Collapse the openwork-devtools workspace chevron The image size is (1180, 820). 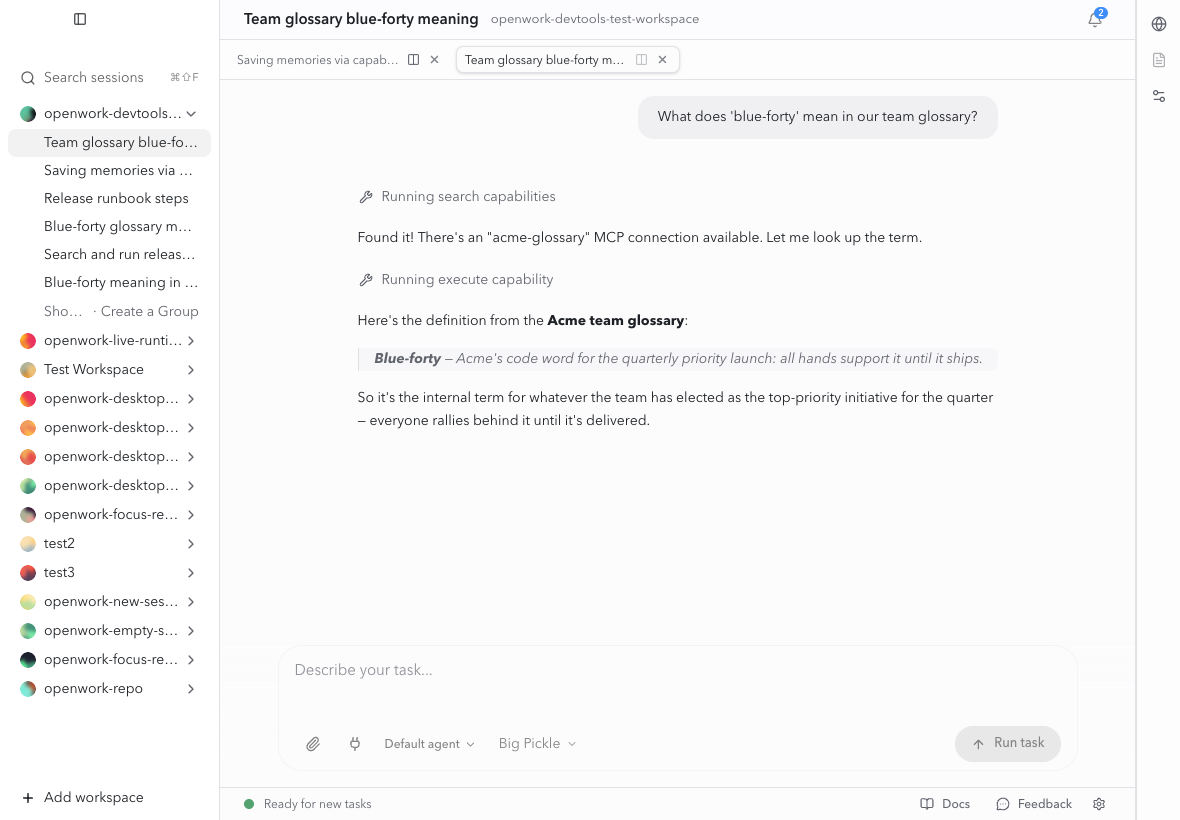point(191,114)
